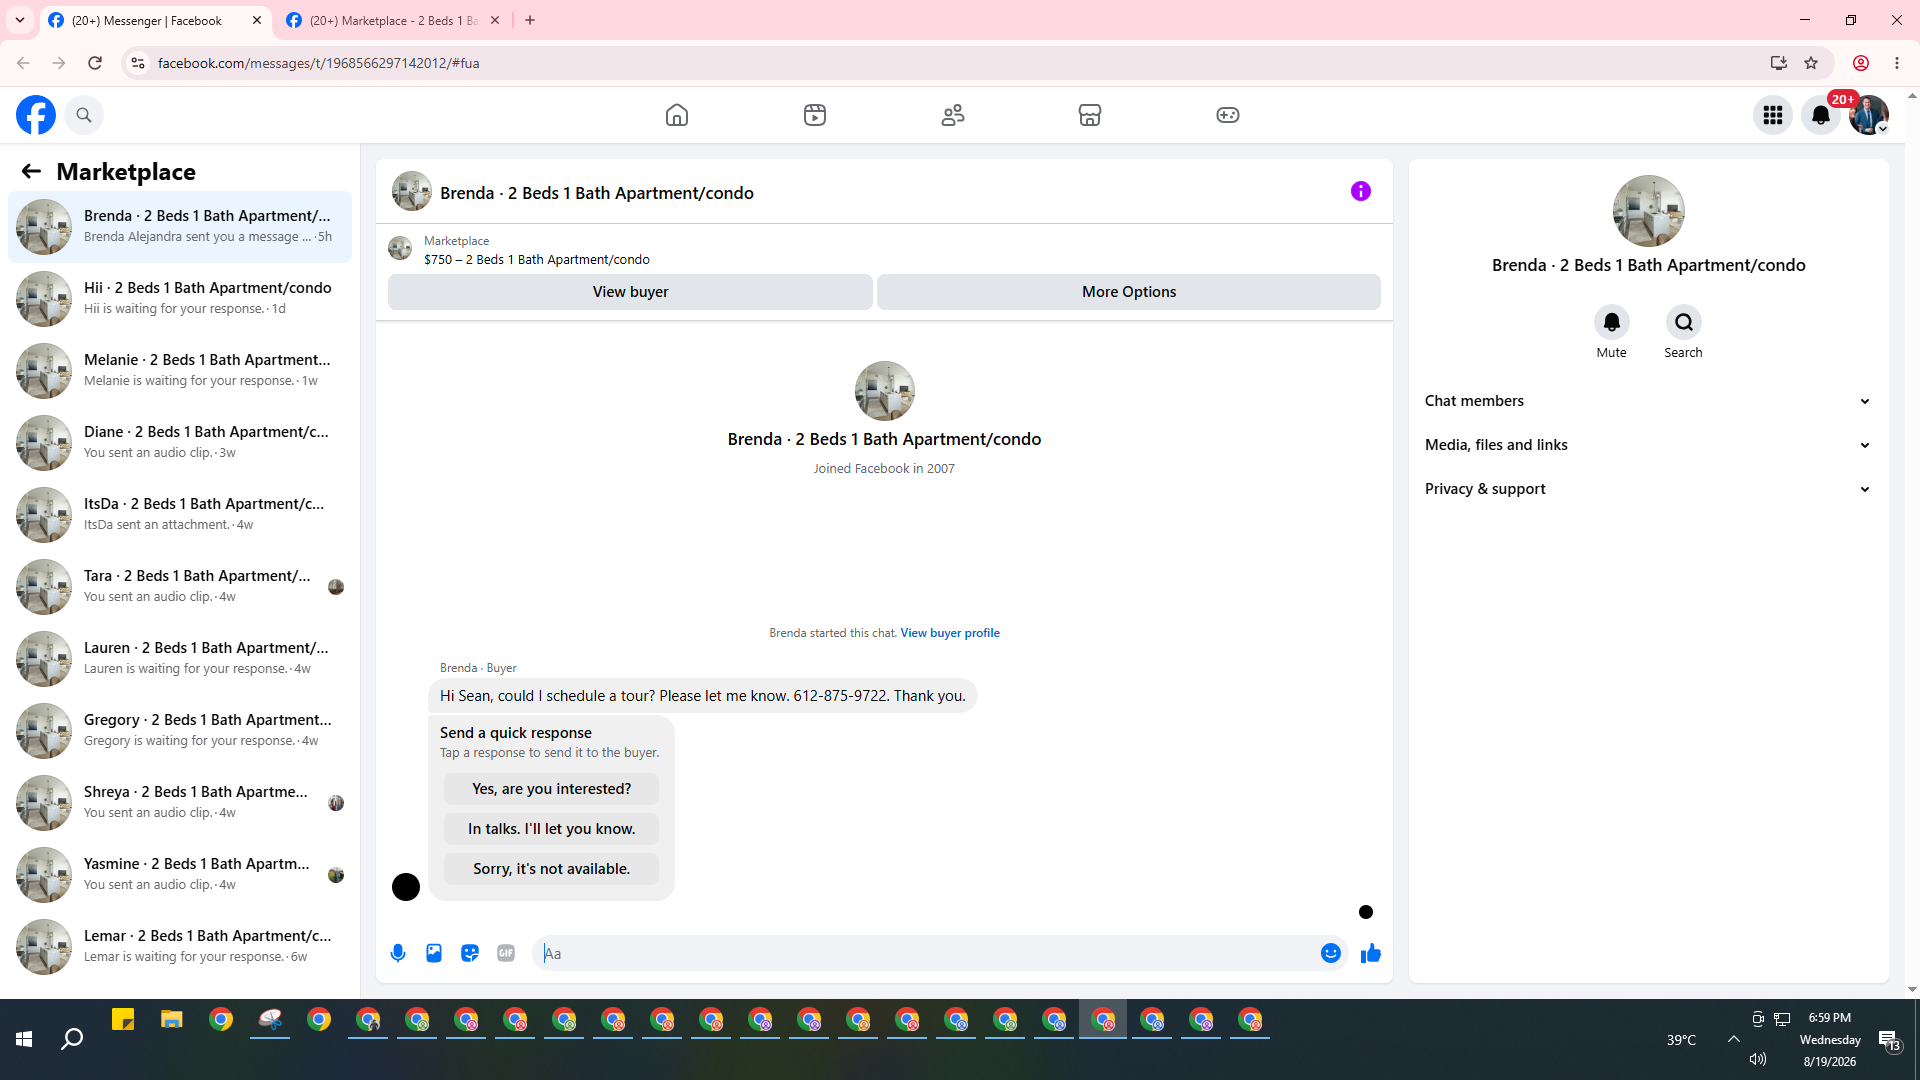Viewport: 1920px width, 1080px height.
Task: Open Sticky Notes from the taskbar
Action: (x=123, y=1020)
